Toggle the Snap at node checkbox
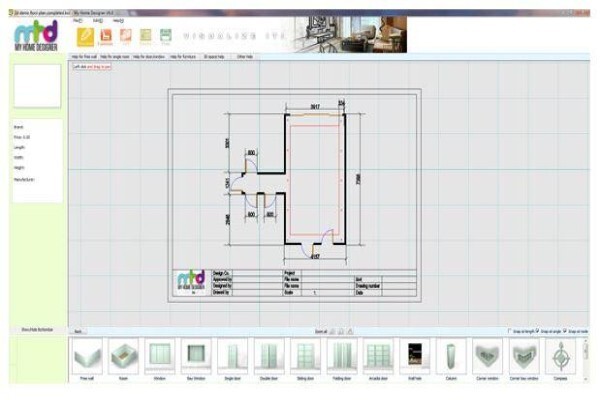 click(x=564, y=331)
